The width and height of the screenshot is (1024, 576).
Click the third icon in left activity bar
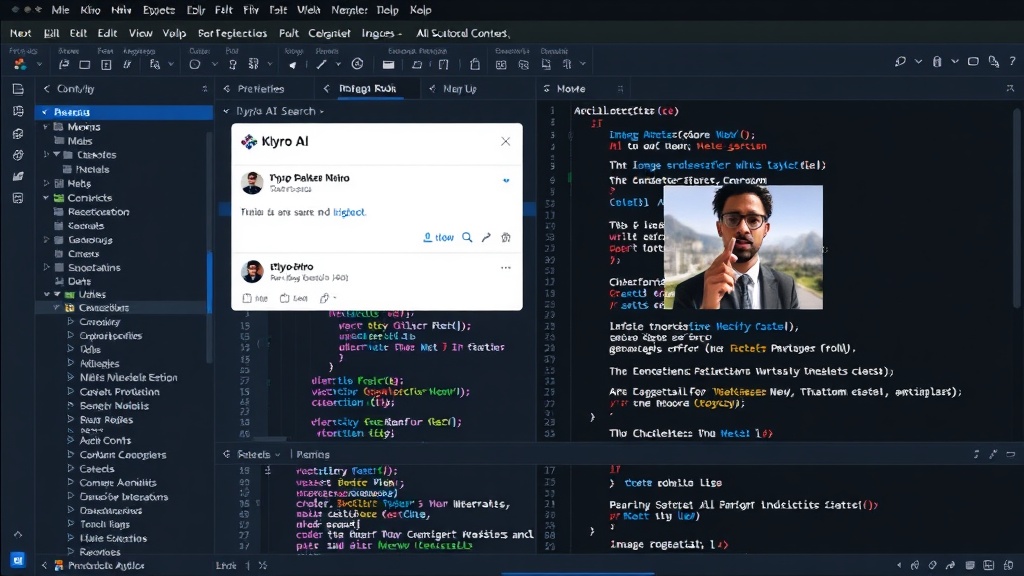(x=18, y=133)
